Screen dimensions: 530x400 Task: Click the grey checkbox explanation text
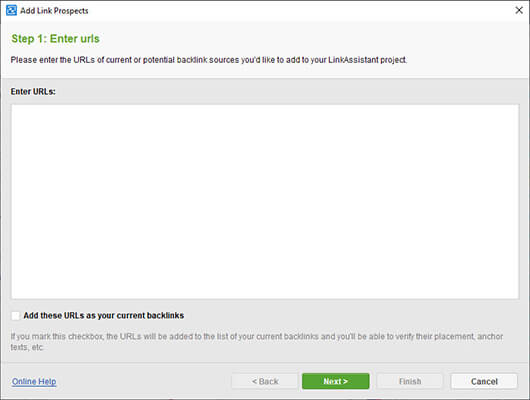(x=257, y=342)
